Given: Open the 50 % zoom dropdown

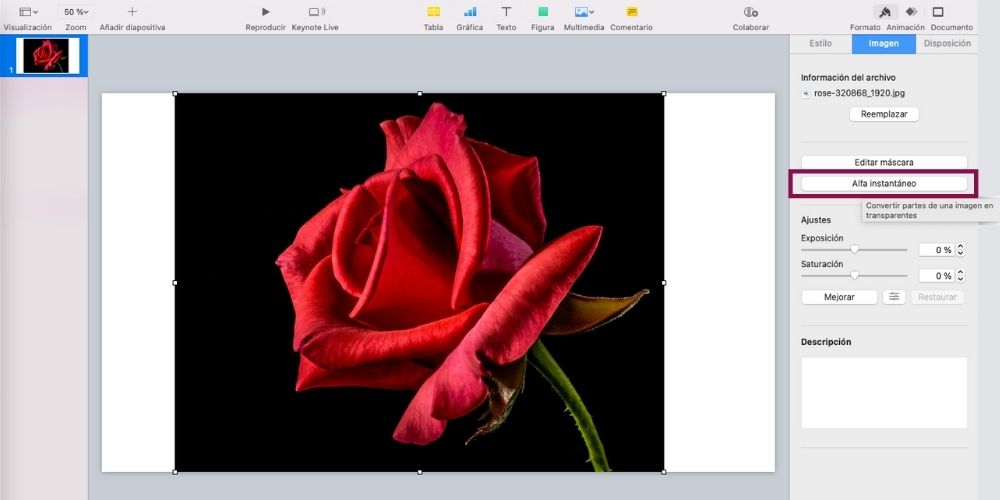Looking at the screenshot, I should (76, 12).
